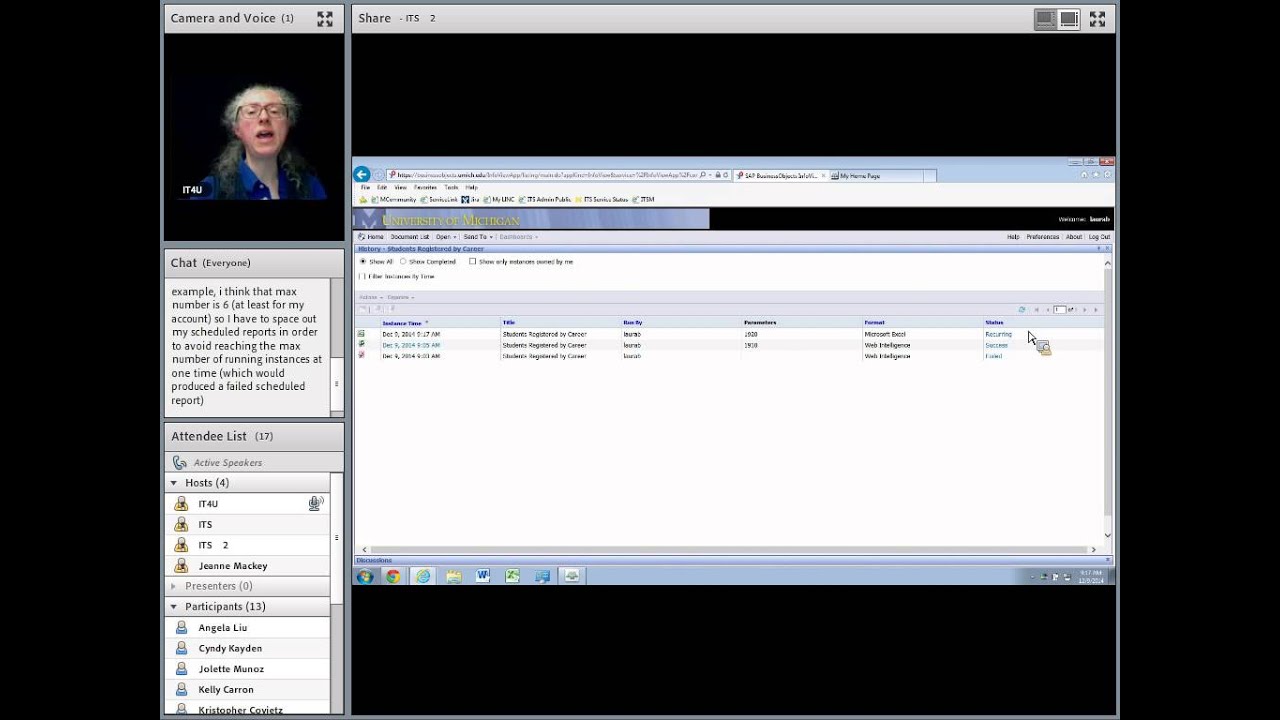Viewport: 1280px width, 720px height.
Task: Open the browser Favorites menu
Action: click(425, 187)
